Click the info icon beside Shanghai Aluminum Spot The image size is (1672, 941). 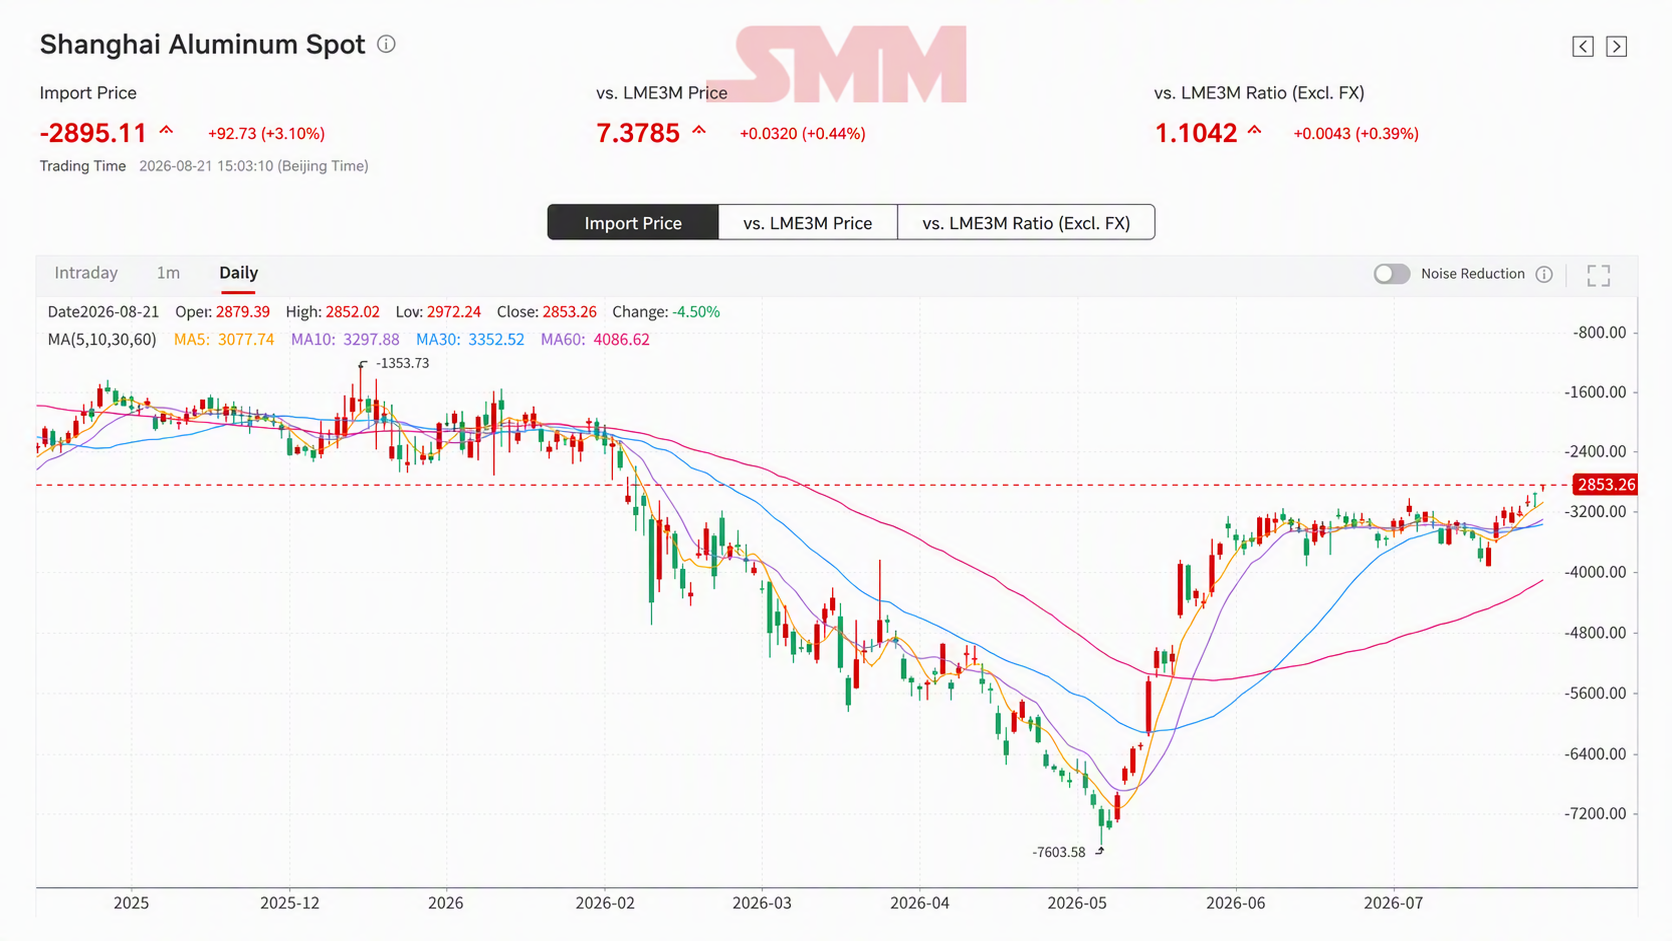(x=386, y=44)
